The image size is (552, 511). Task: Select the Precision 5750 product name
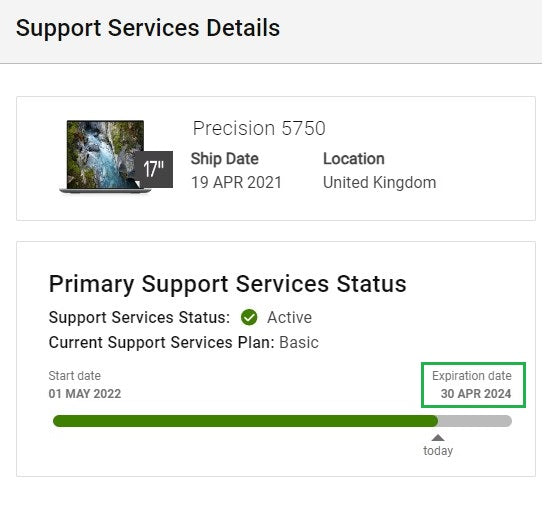(259, 128)
